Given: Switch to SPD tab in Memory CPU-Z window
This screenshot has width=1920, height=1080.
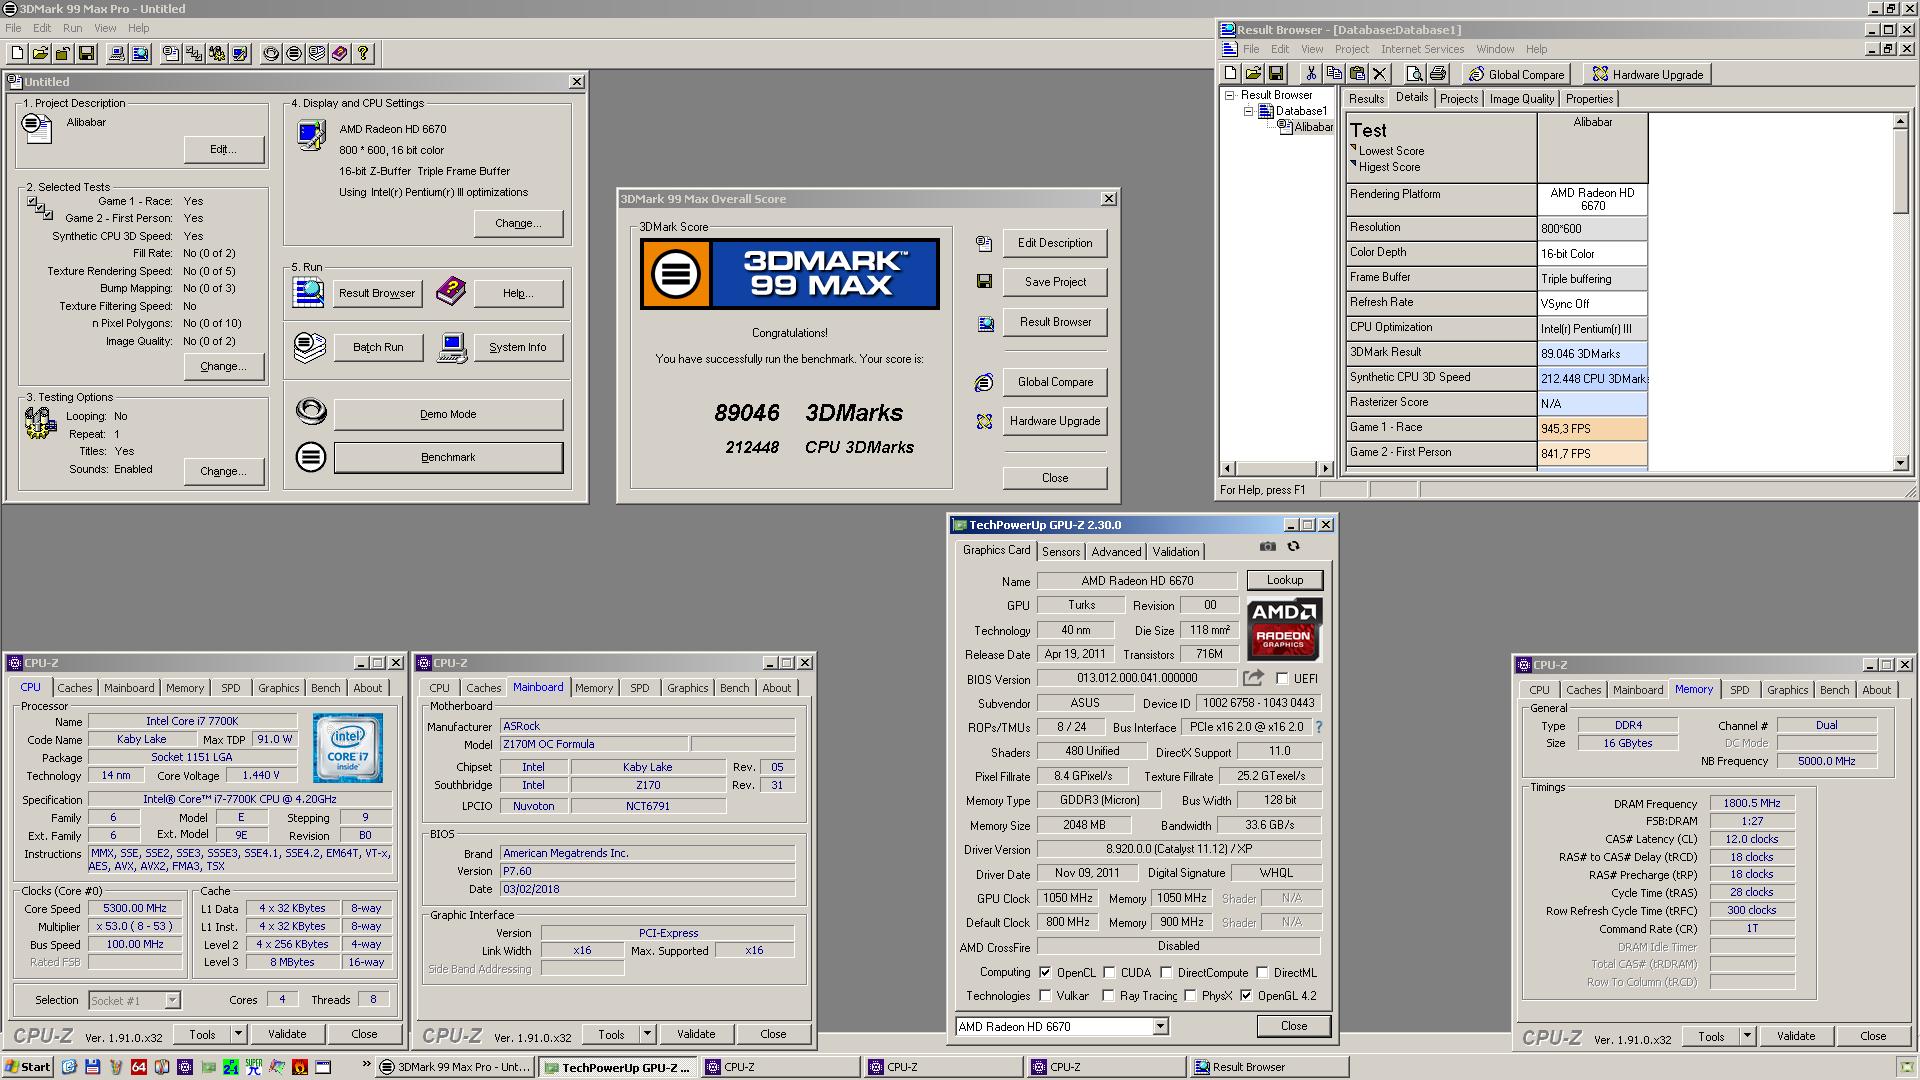Looking at the screenshot, I should [1740, 690].
